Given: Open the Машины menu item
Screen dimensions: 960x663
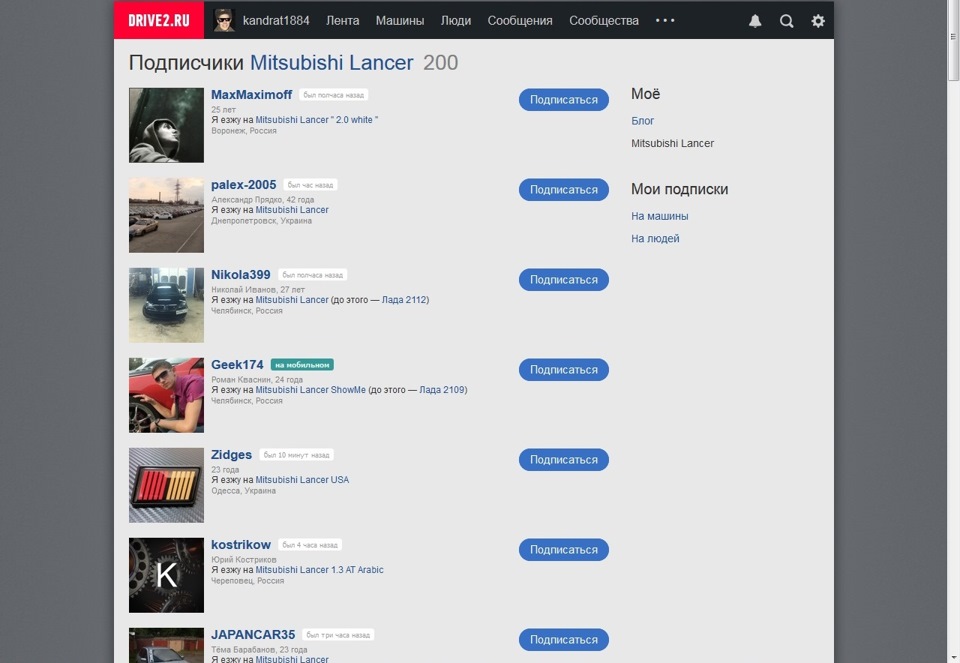Looking at the screenshot, I should tap(400, 21).
